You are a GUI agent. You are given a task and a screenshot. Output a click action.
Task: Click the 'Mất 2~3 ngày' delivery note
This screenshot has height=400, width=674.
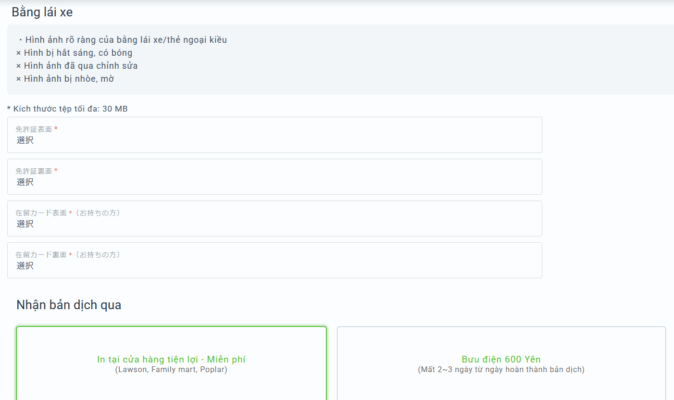[x=500, y=370]
